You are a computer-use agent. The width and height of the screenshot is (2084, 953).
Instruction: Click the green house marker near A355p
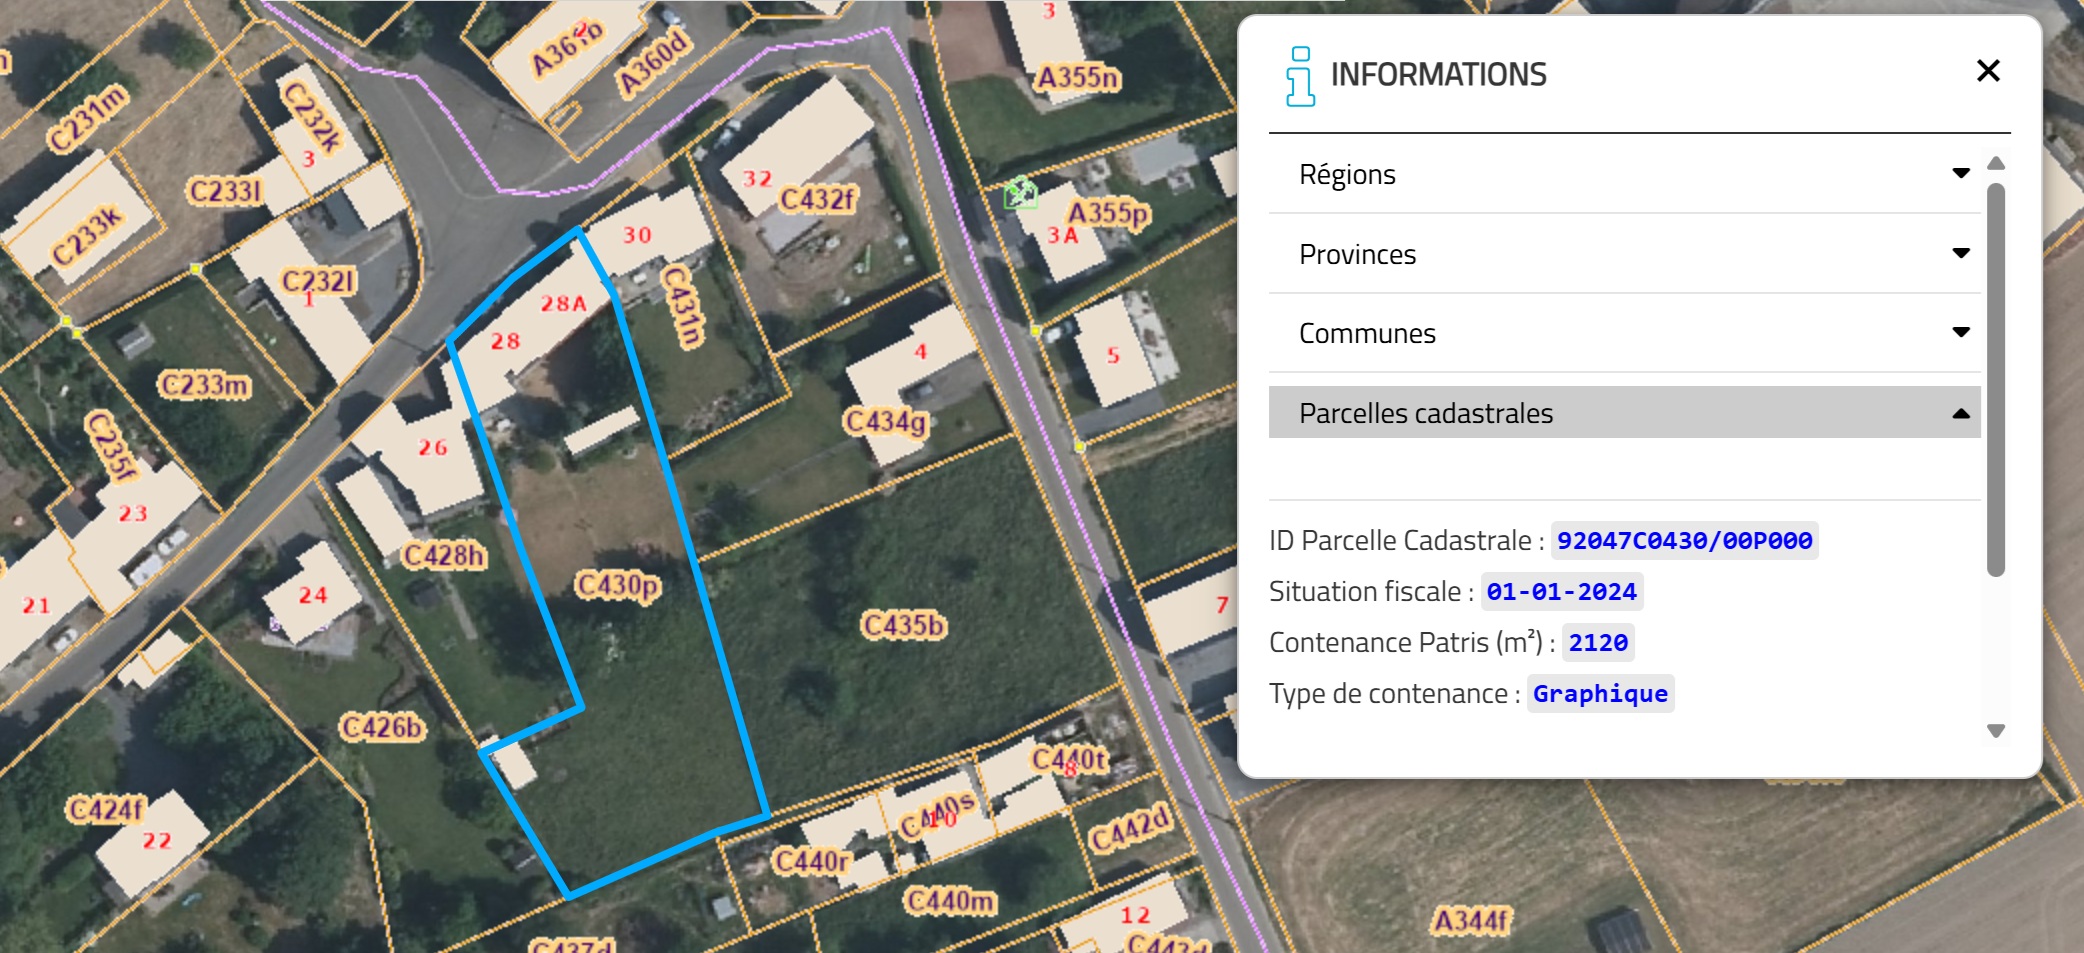tap(1020, 193)
